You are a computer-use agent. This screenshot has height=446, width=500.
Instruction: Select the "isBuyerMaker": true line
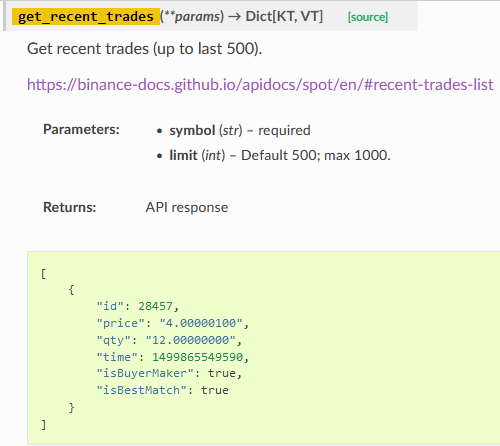click(x=169, y=373)
